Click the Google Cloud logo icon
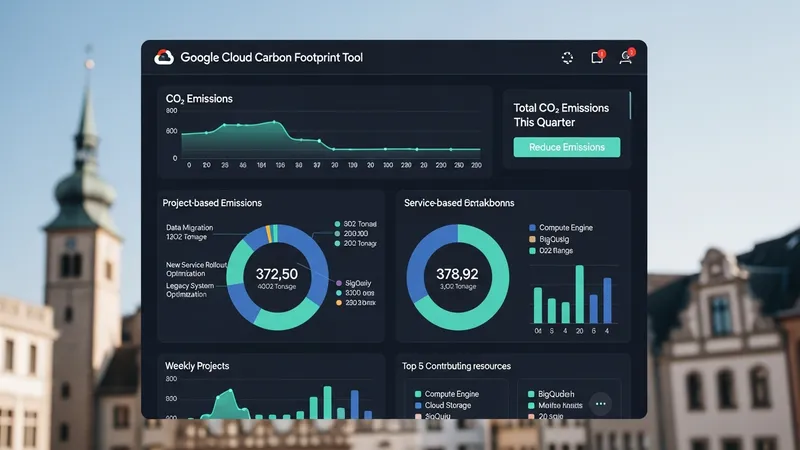The width and height of the screenshot is (800, 450). [164, 57]
